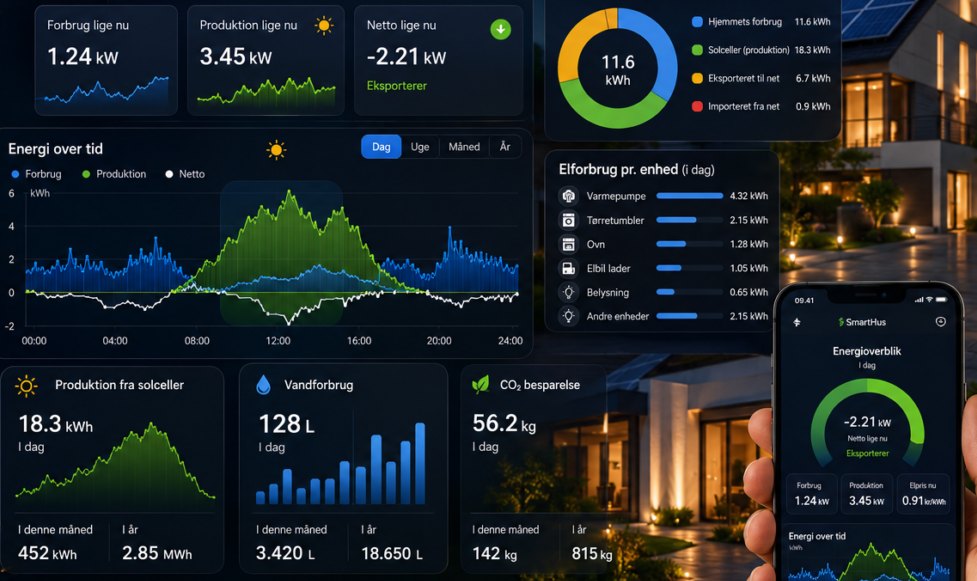This screenshot has width=977, height=581.
Task: Tap the Elpris nu tile on the phone
Action: (x=923, y=494)
